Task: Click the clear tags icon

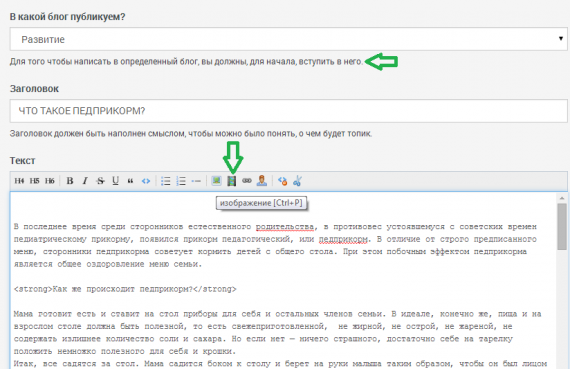Action: point(282,181)
